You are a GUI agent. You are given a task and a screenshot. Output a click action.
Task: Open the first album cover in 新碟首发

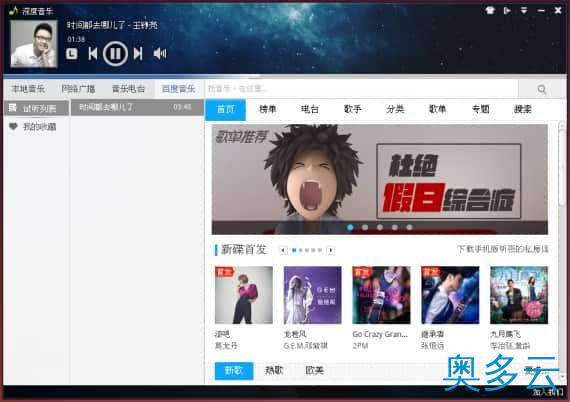pyautogui.click(x=244, y=295)
